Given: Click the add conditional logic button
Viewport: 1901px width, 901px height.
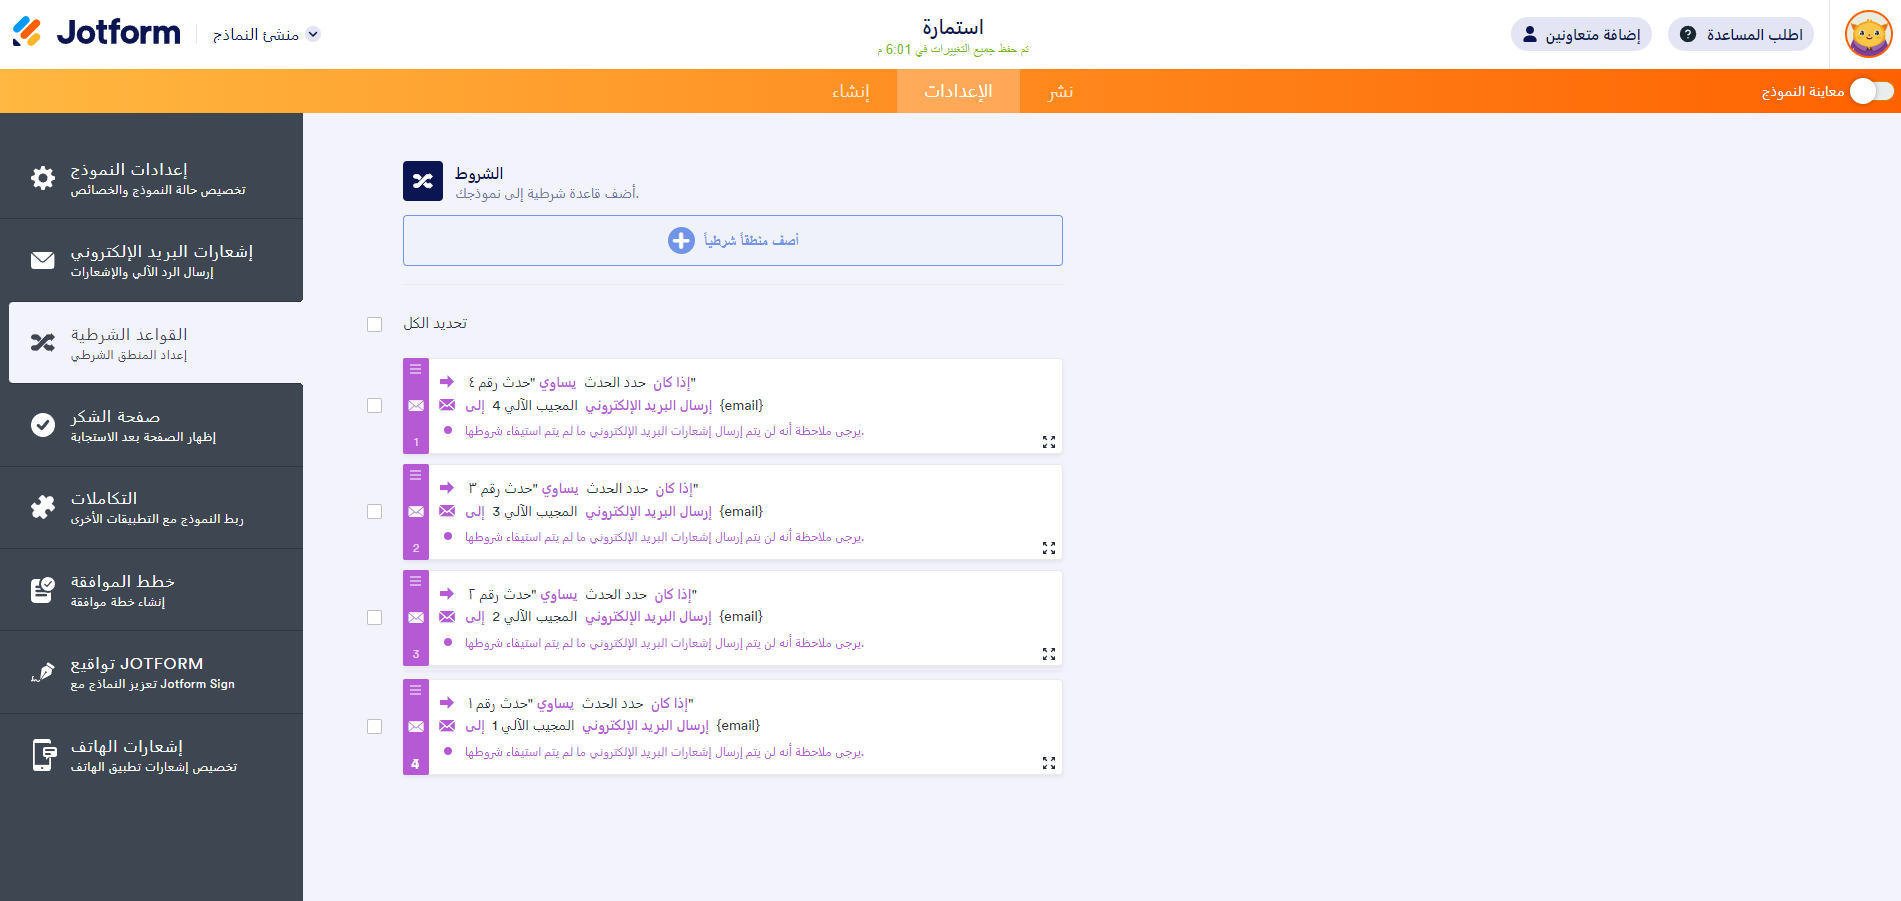Looking at the screenshot, I should tap(732, 240).
